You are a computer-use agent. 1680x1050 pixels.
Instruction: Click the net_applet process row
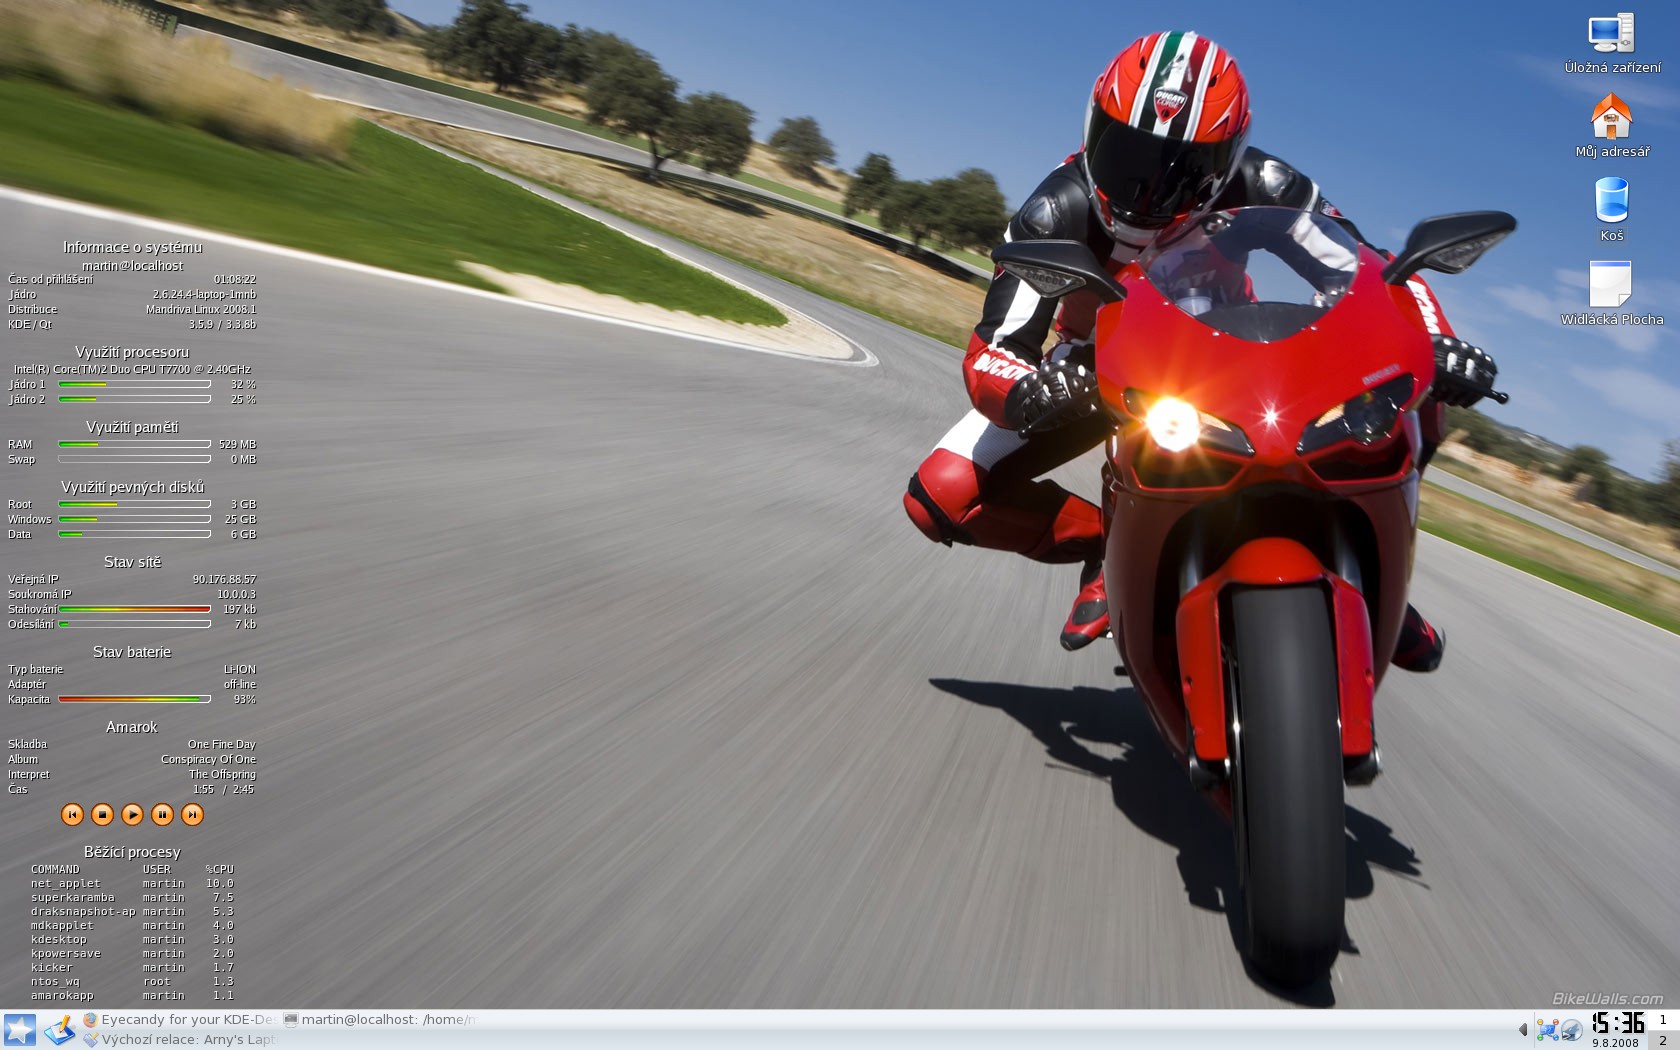(x=132, y=883)
